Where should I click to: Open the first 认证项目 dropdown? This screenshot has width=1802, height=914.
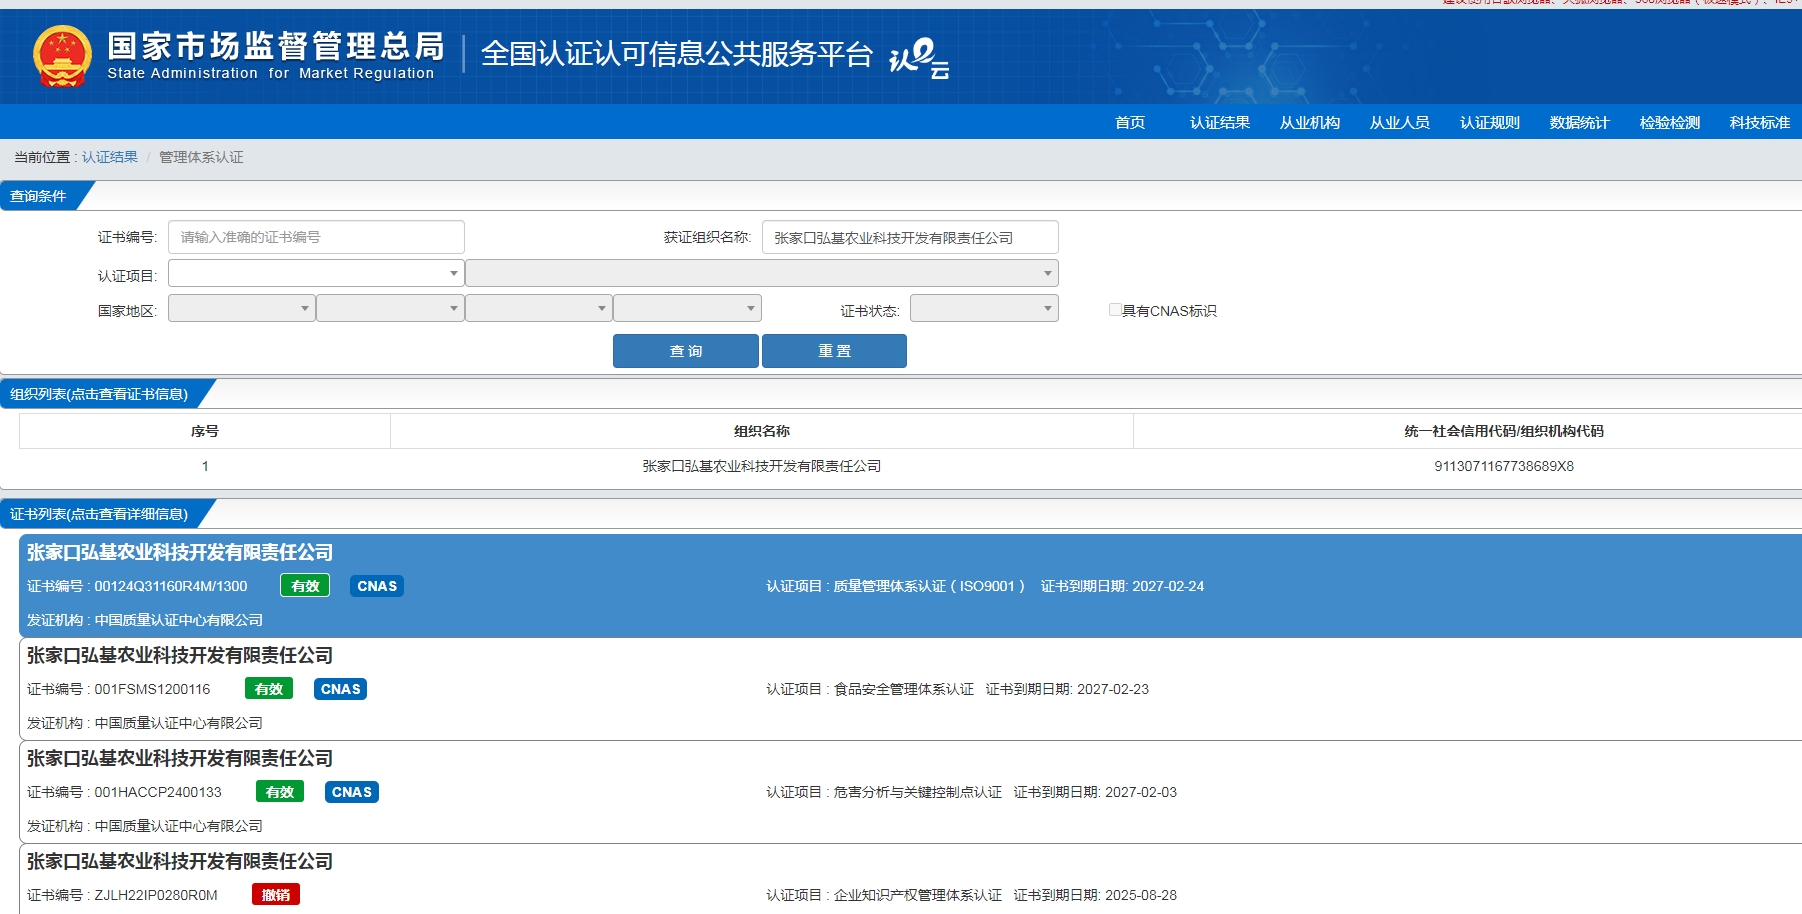(316, 273)
